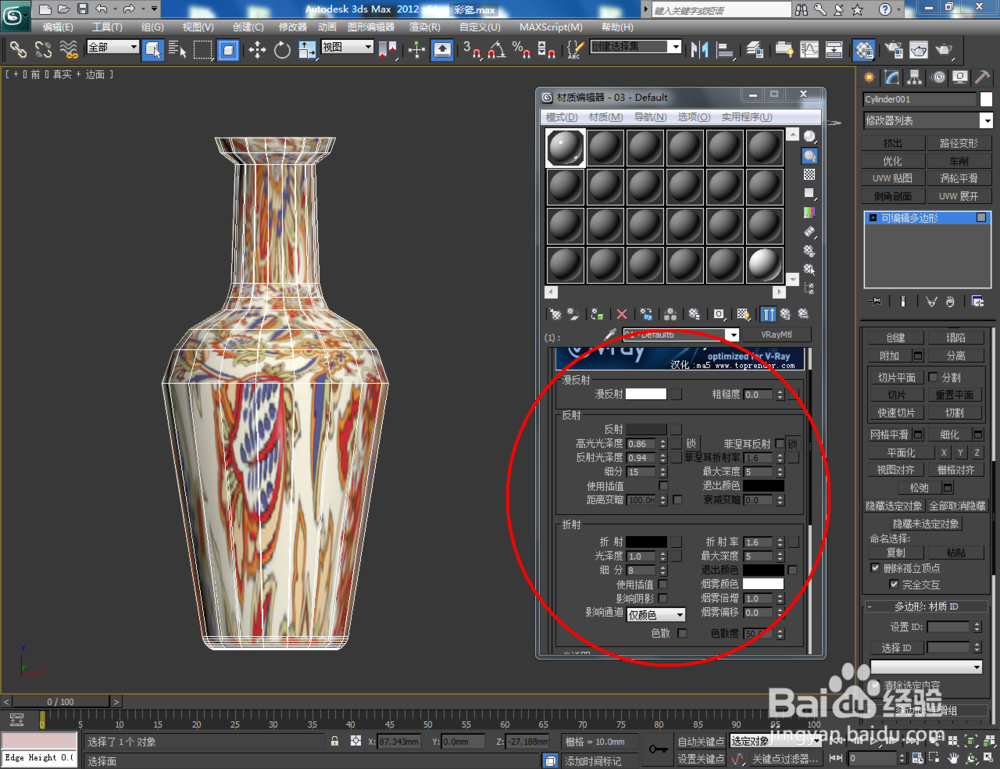Open the Motion command panel tab
This screenshot has width=1000, height=769.
click(x=938, y=78)
